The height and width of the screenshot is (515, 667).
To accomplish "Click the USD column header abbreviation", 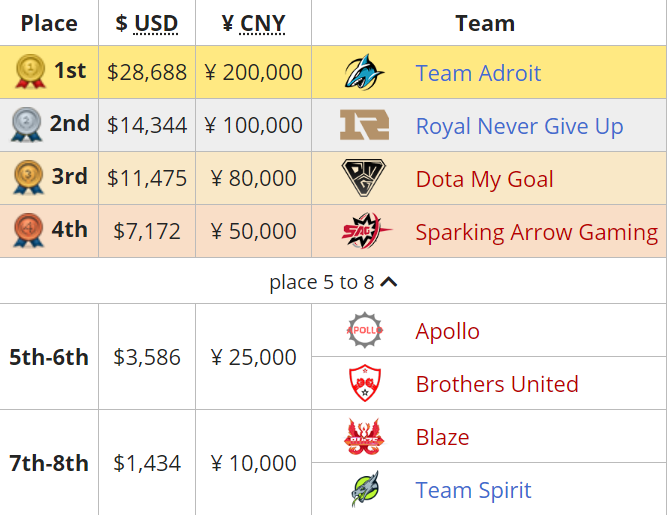I will [156, 23].
